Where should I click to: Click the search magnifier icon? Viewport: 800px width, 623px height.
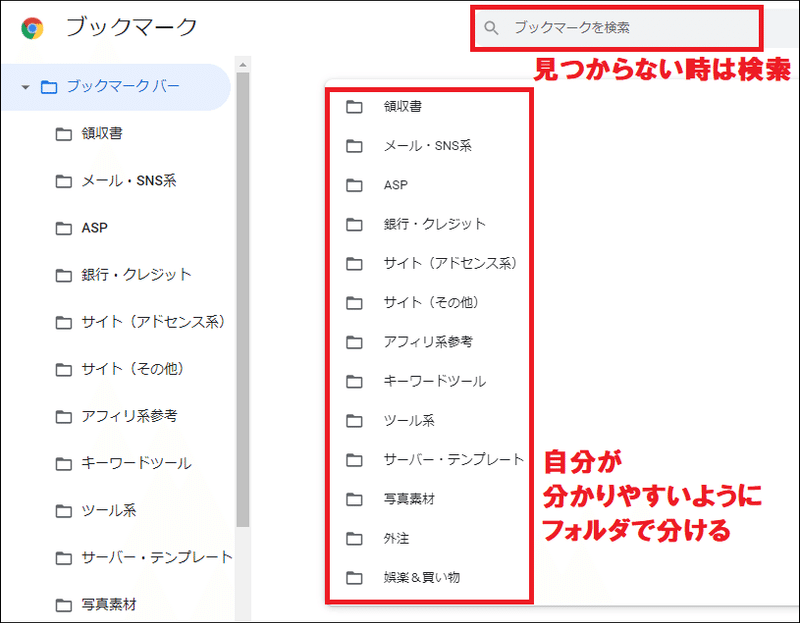coord(491,28)
